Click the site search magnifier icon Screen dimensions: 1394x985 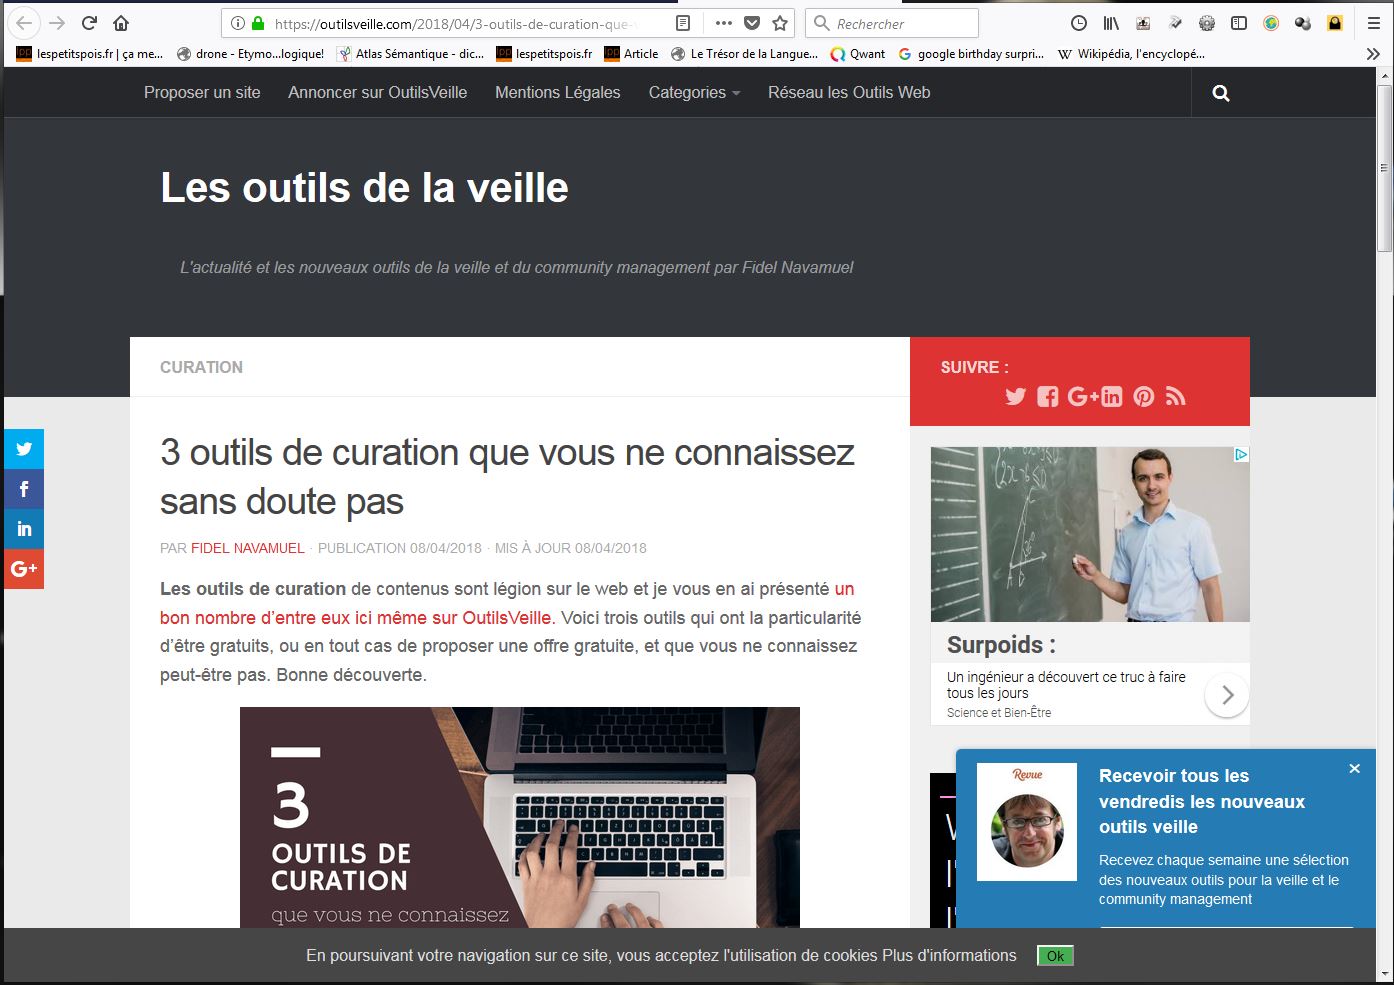[x=1221, y=93]
